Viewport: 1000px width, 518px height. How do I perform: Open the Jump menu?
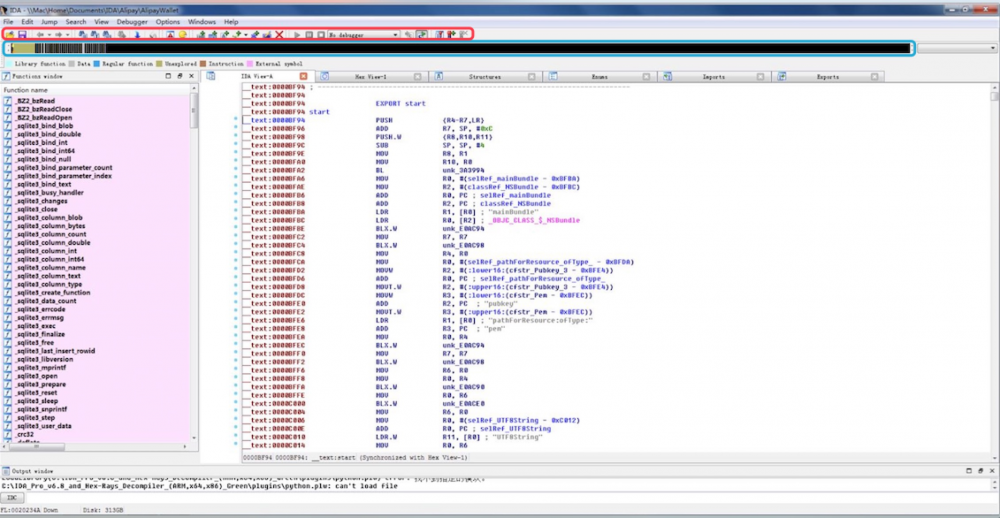click(49, 21)
